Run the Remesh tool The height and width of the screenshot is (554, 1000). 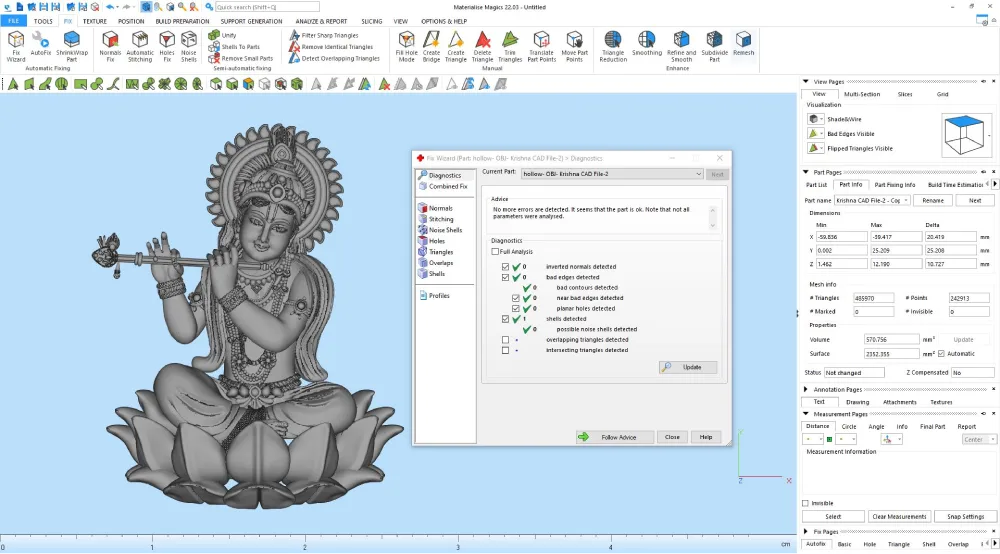(x=743, y=43)
